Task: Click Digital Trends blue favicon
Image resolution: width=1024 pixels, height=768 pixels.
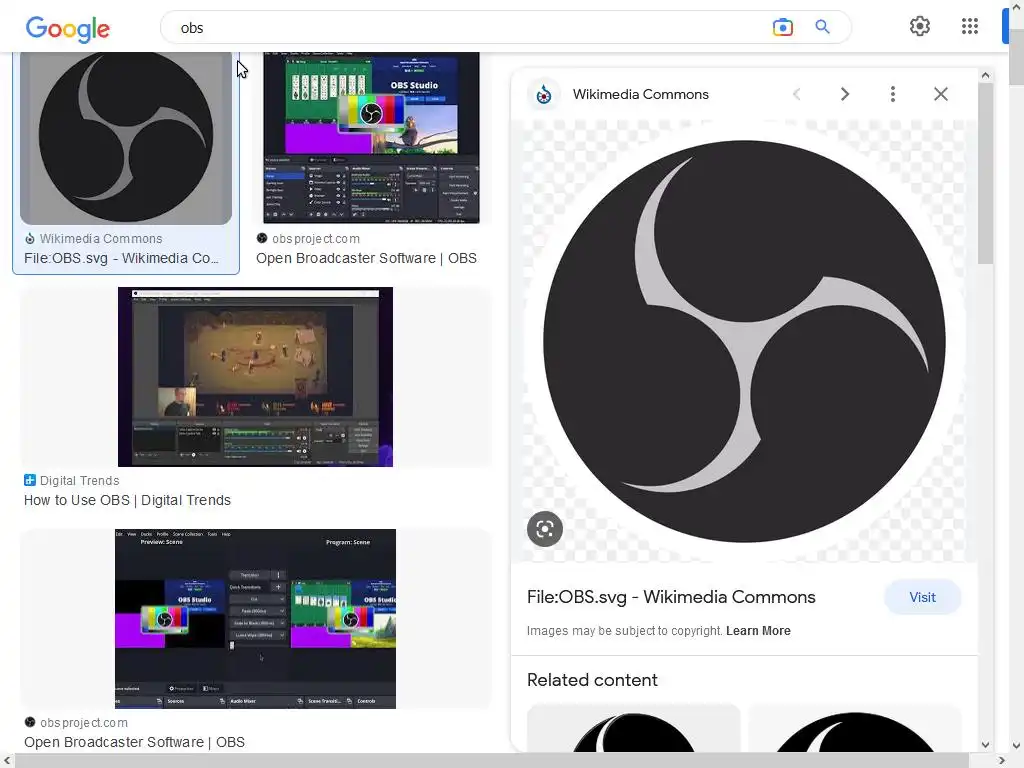Action: (29, 481)
